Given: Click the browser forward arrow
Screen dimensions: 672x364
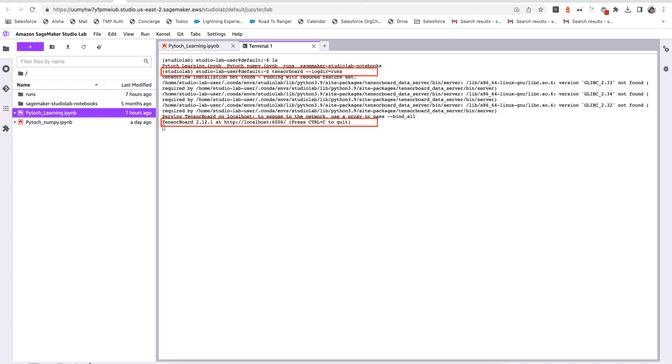Looking at the screenshot, I should click(20, 9).
